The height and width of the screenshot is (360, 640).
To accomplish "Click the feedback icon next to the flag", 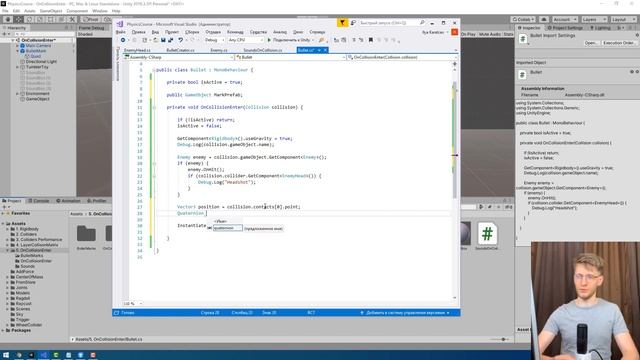I will click(x=353, y=23).
